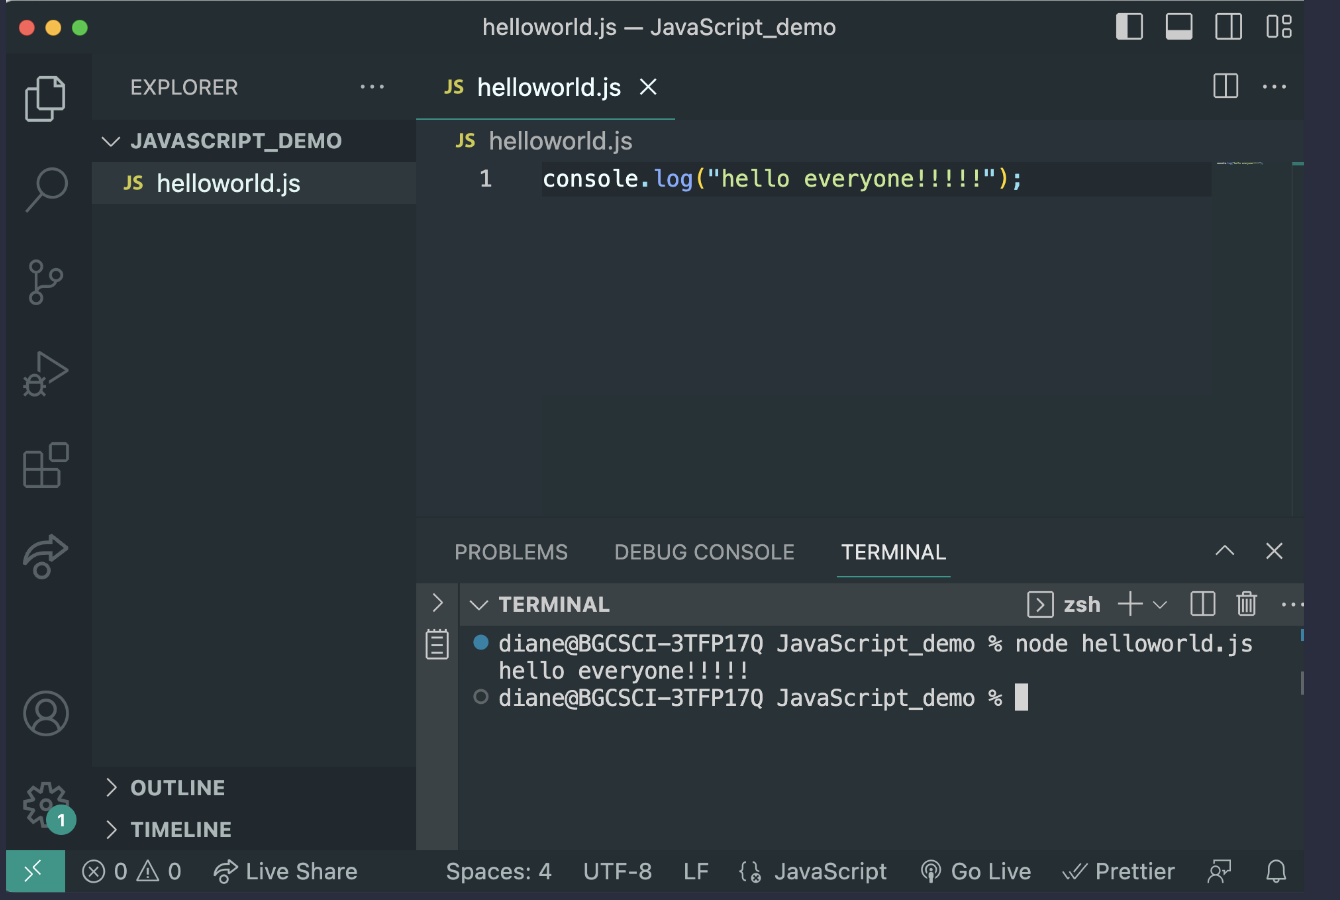This screenshot has width=1340, height=900.
Task: Close the bottom panel
Action: click(x=1274, y=551)
